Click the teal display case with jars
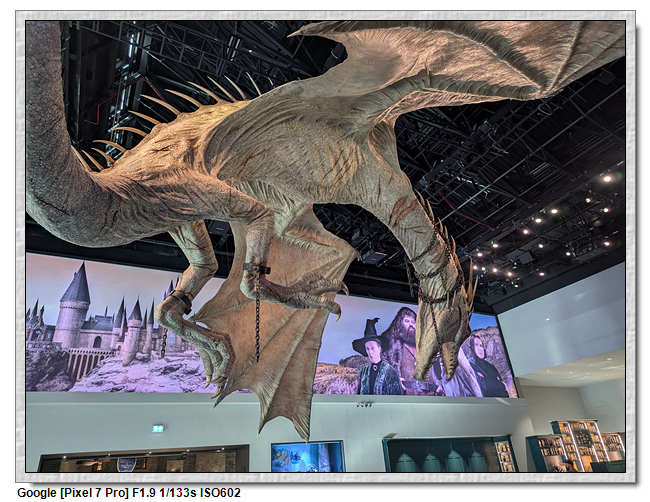This screenshot has width=650, height=502. coord(440,455)
